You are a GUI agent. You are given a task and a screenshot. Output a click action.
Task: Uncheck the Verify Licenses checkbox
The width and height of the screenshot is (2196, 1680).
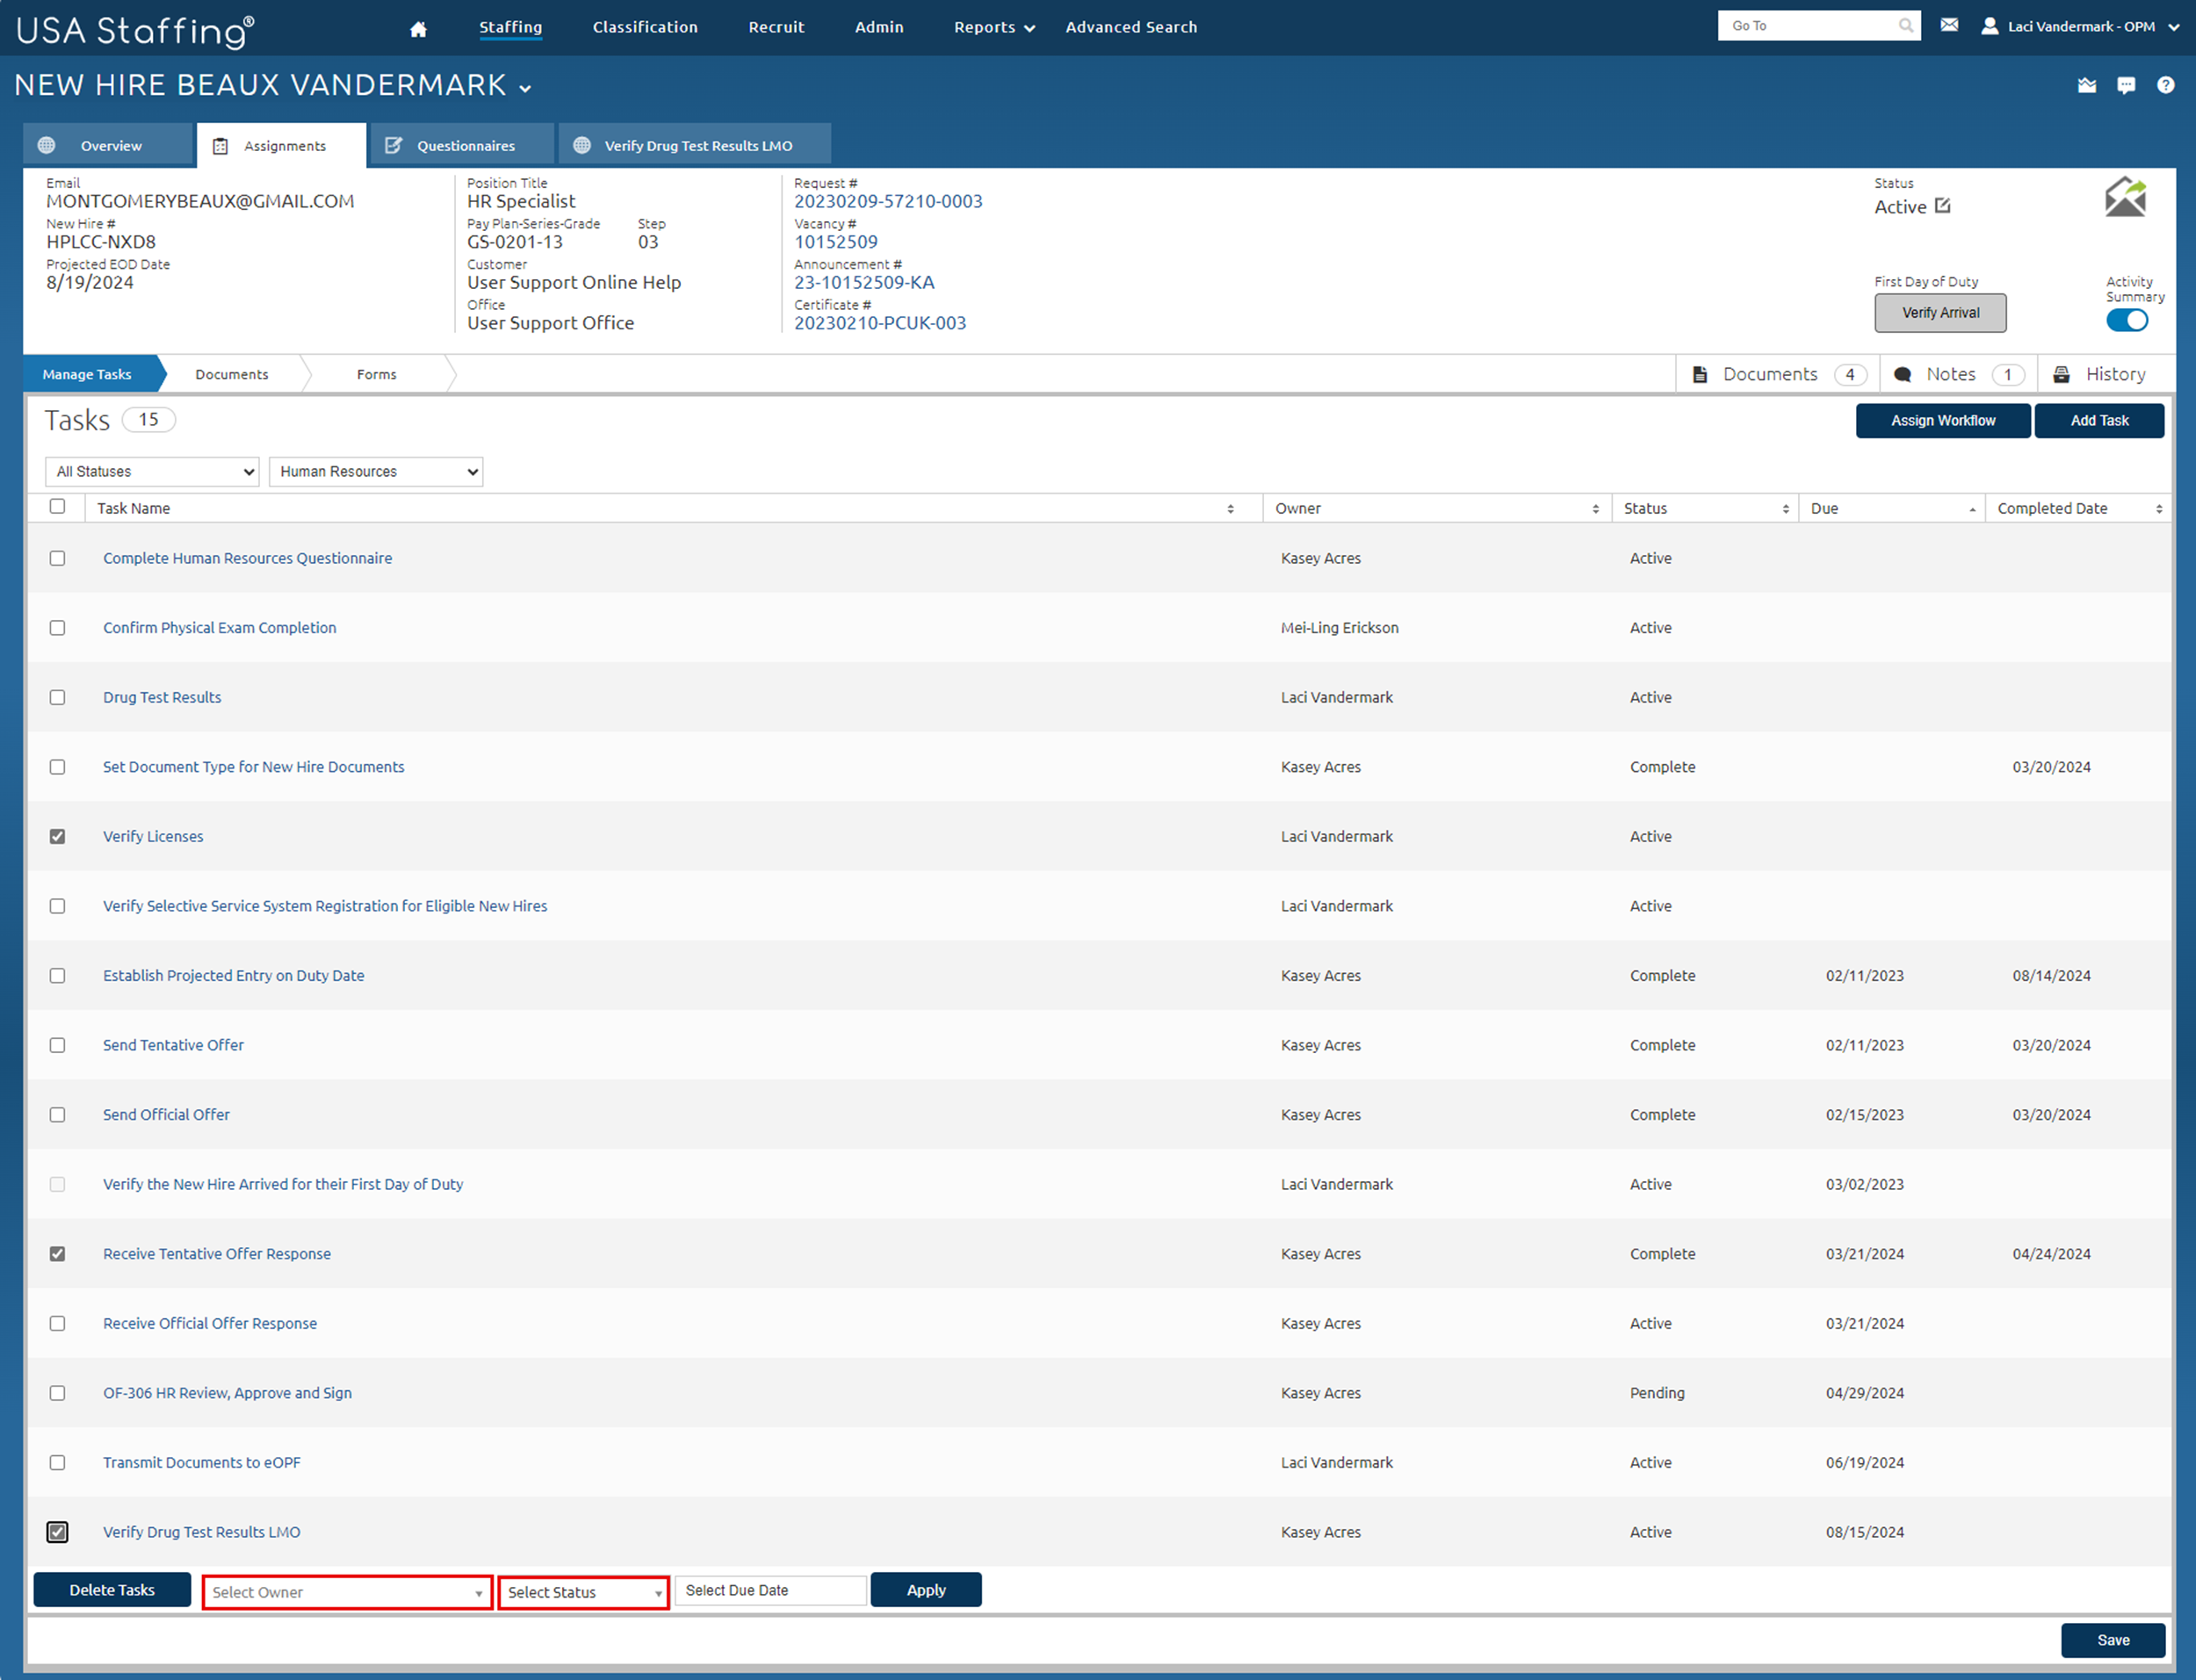point(57,836)
